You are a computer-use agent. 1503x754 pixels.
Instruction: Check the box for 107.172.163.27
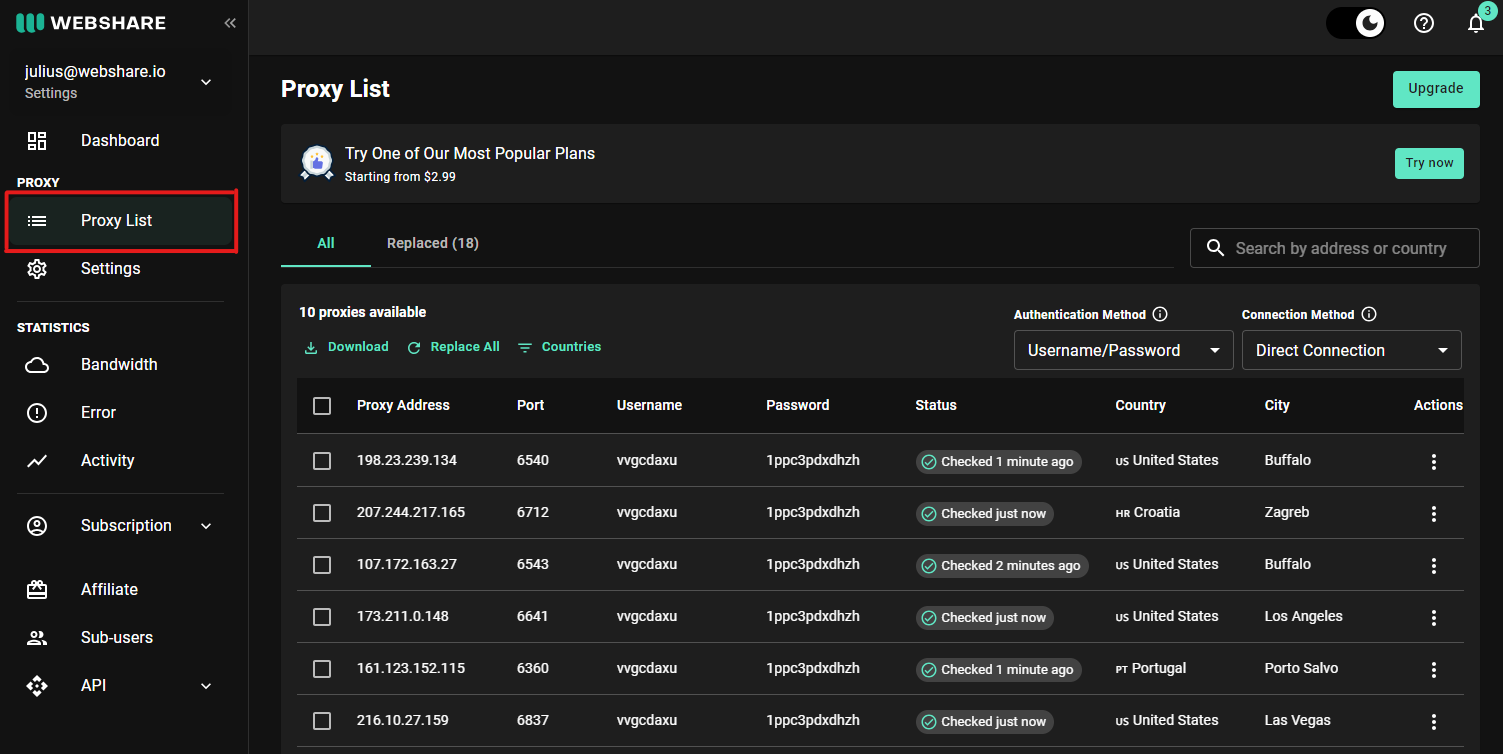tap(322, 565)
